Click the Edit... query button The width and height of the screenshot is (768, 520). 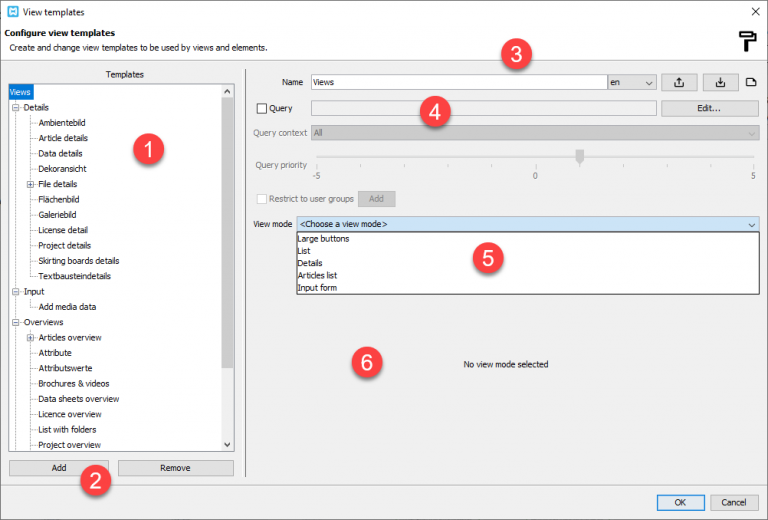pyautogui.click(x=710, y=108)
